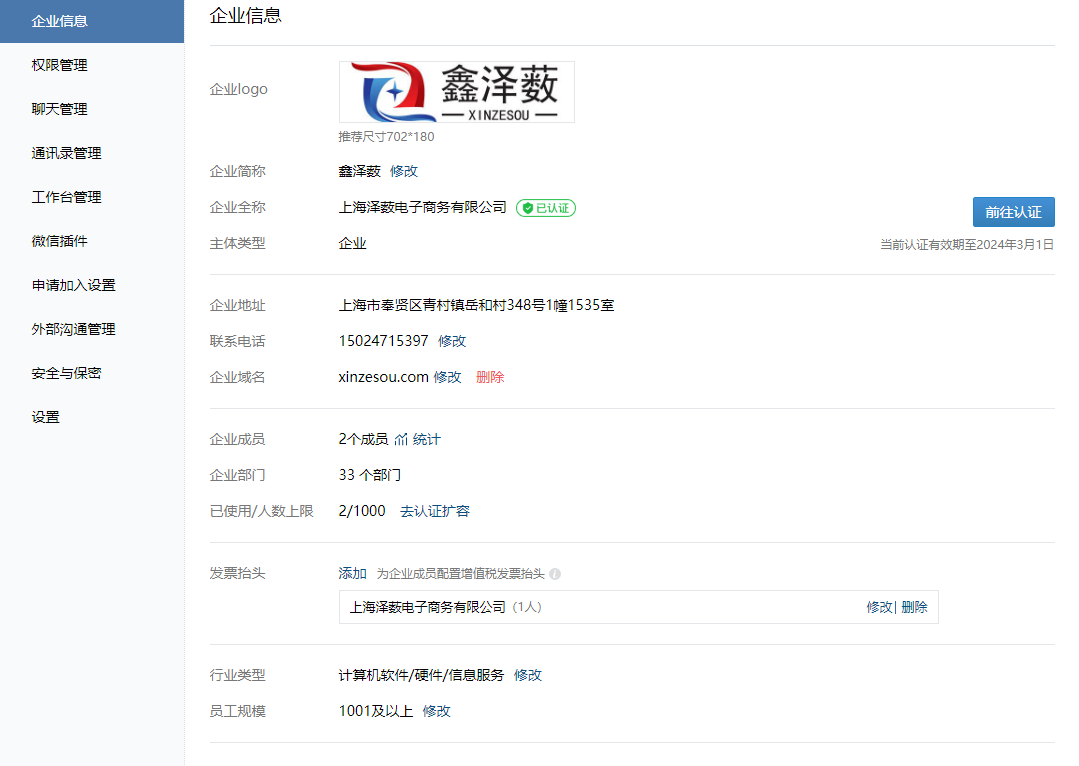Click 修改 next to xinzesou.com domain
Screen dimensions: 1079x766
[x=447, y=377]
